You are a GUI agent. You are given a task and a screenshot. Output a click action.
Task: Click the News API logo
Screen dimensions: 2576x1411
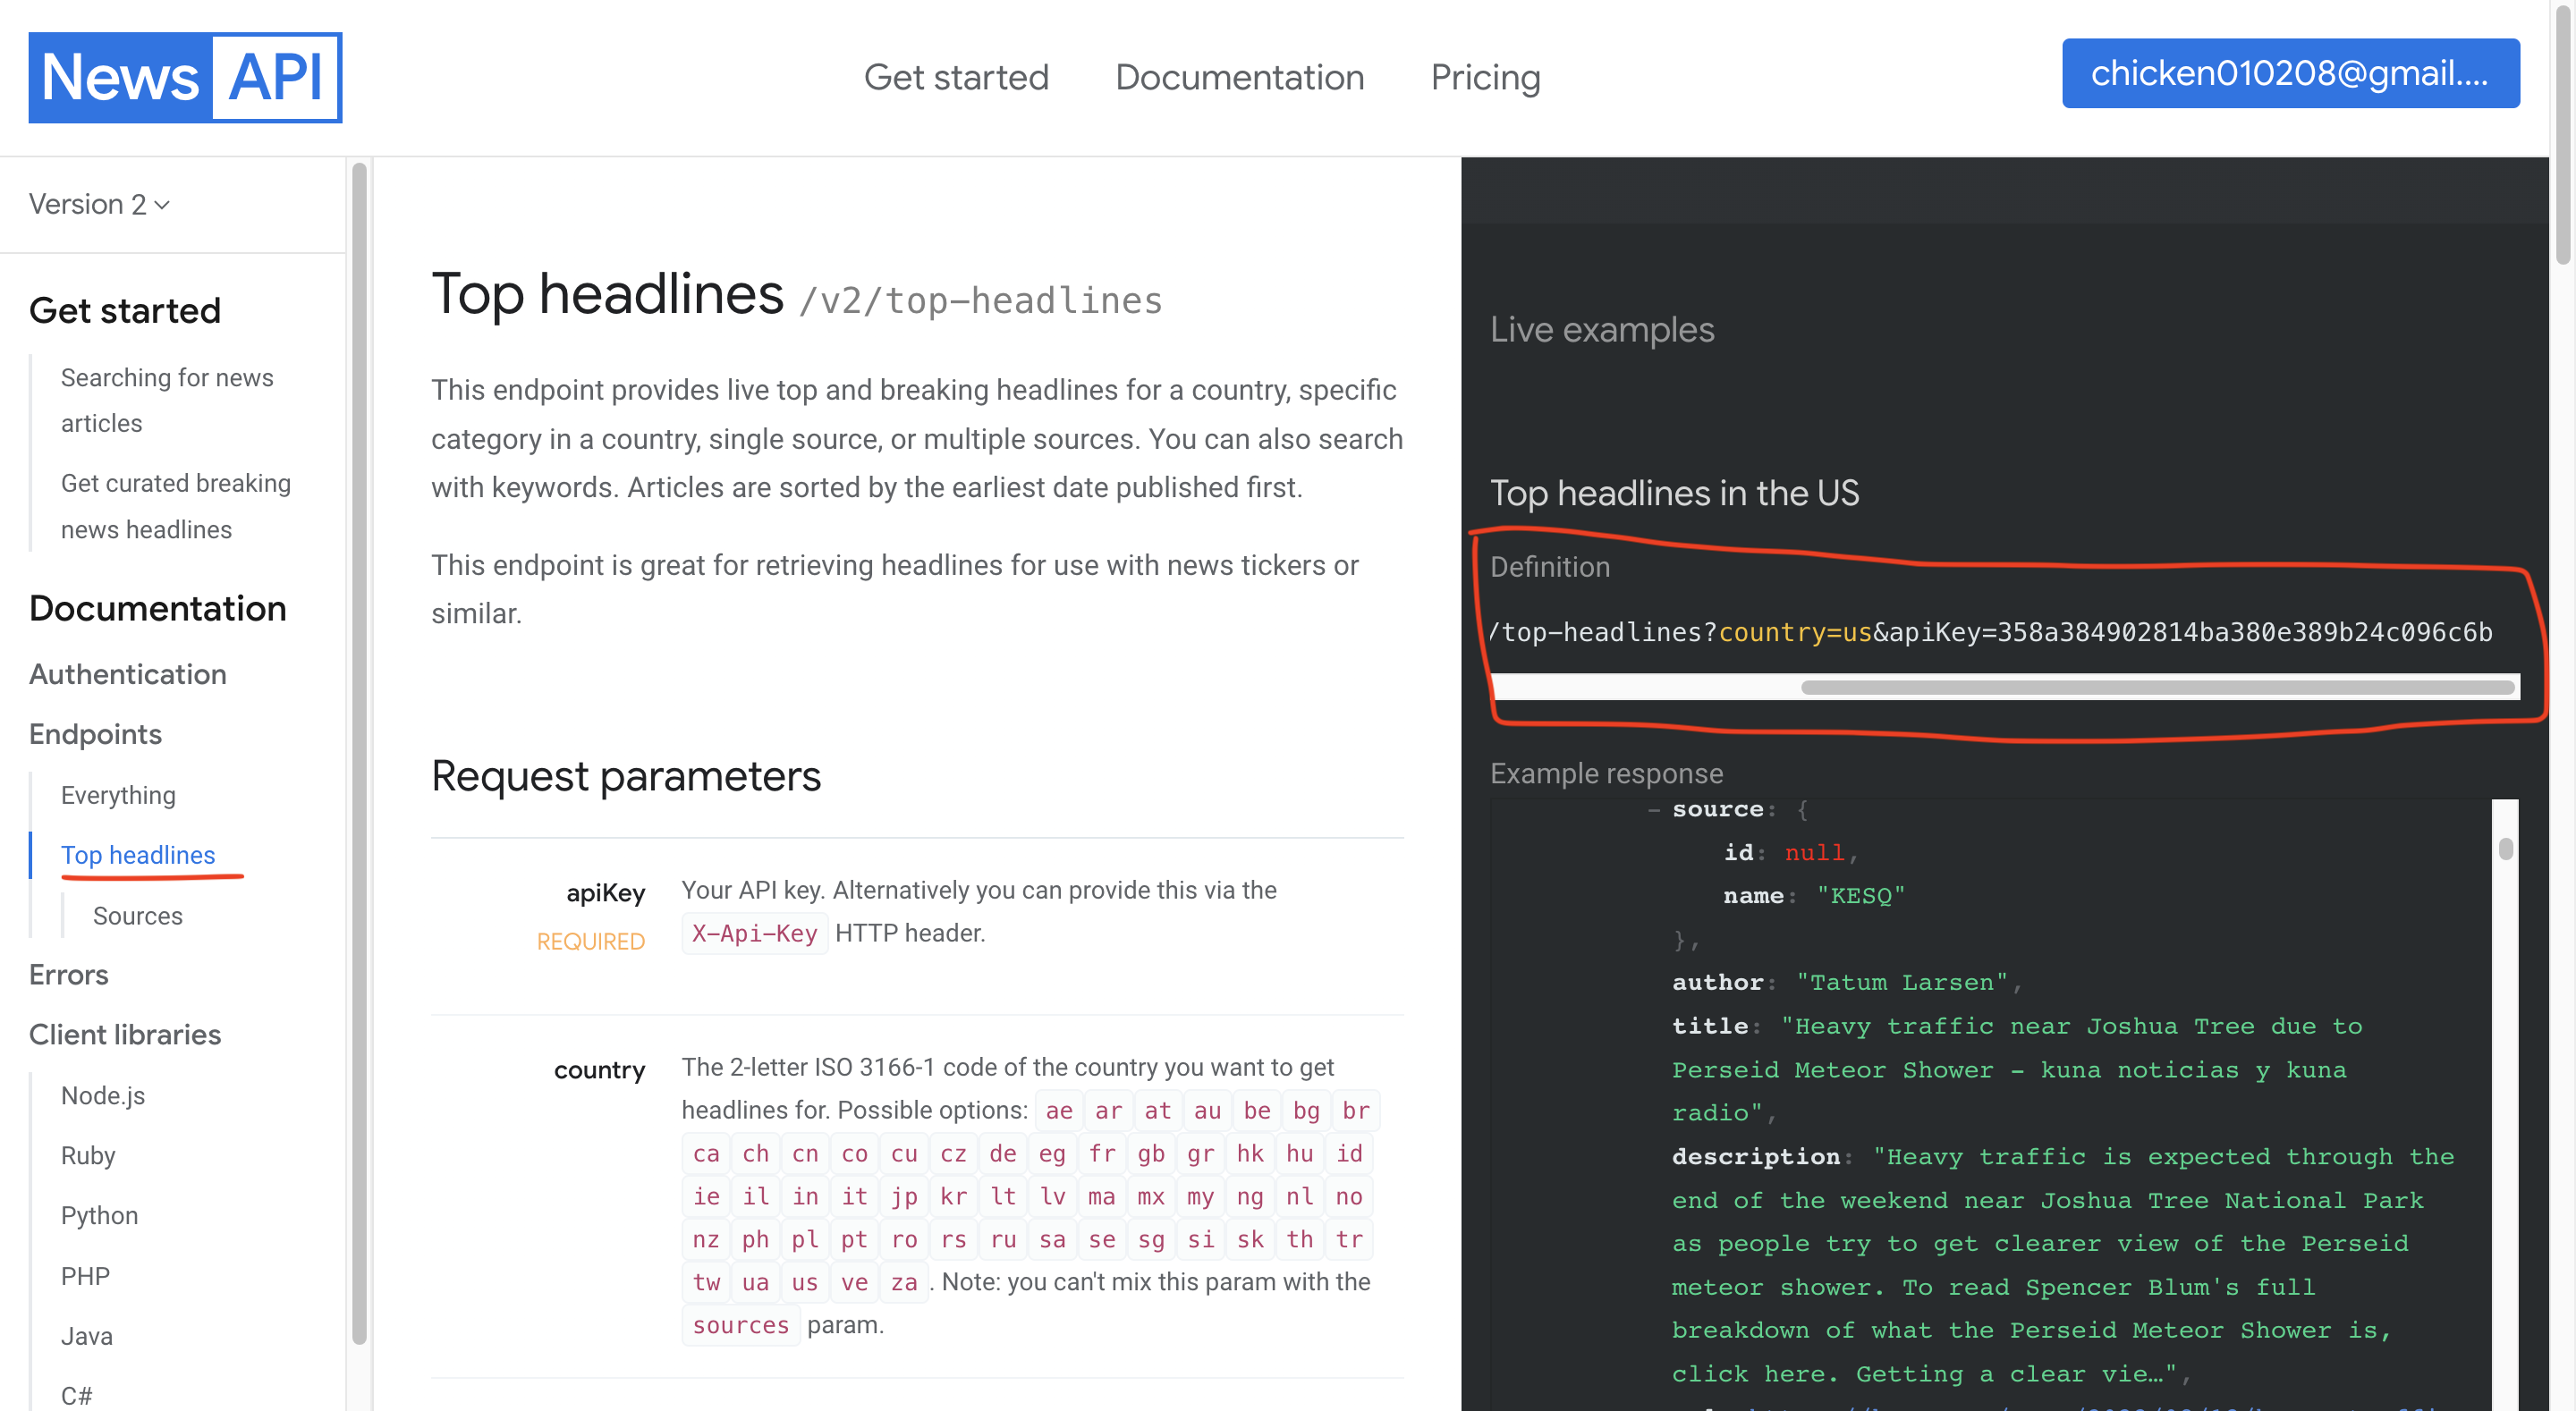click(185, 77)
